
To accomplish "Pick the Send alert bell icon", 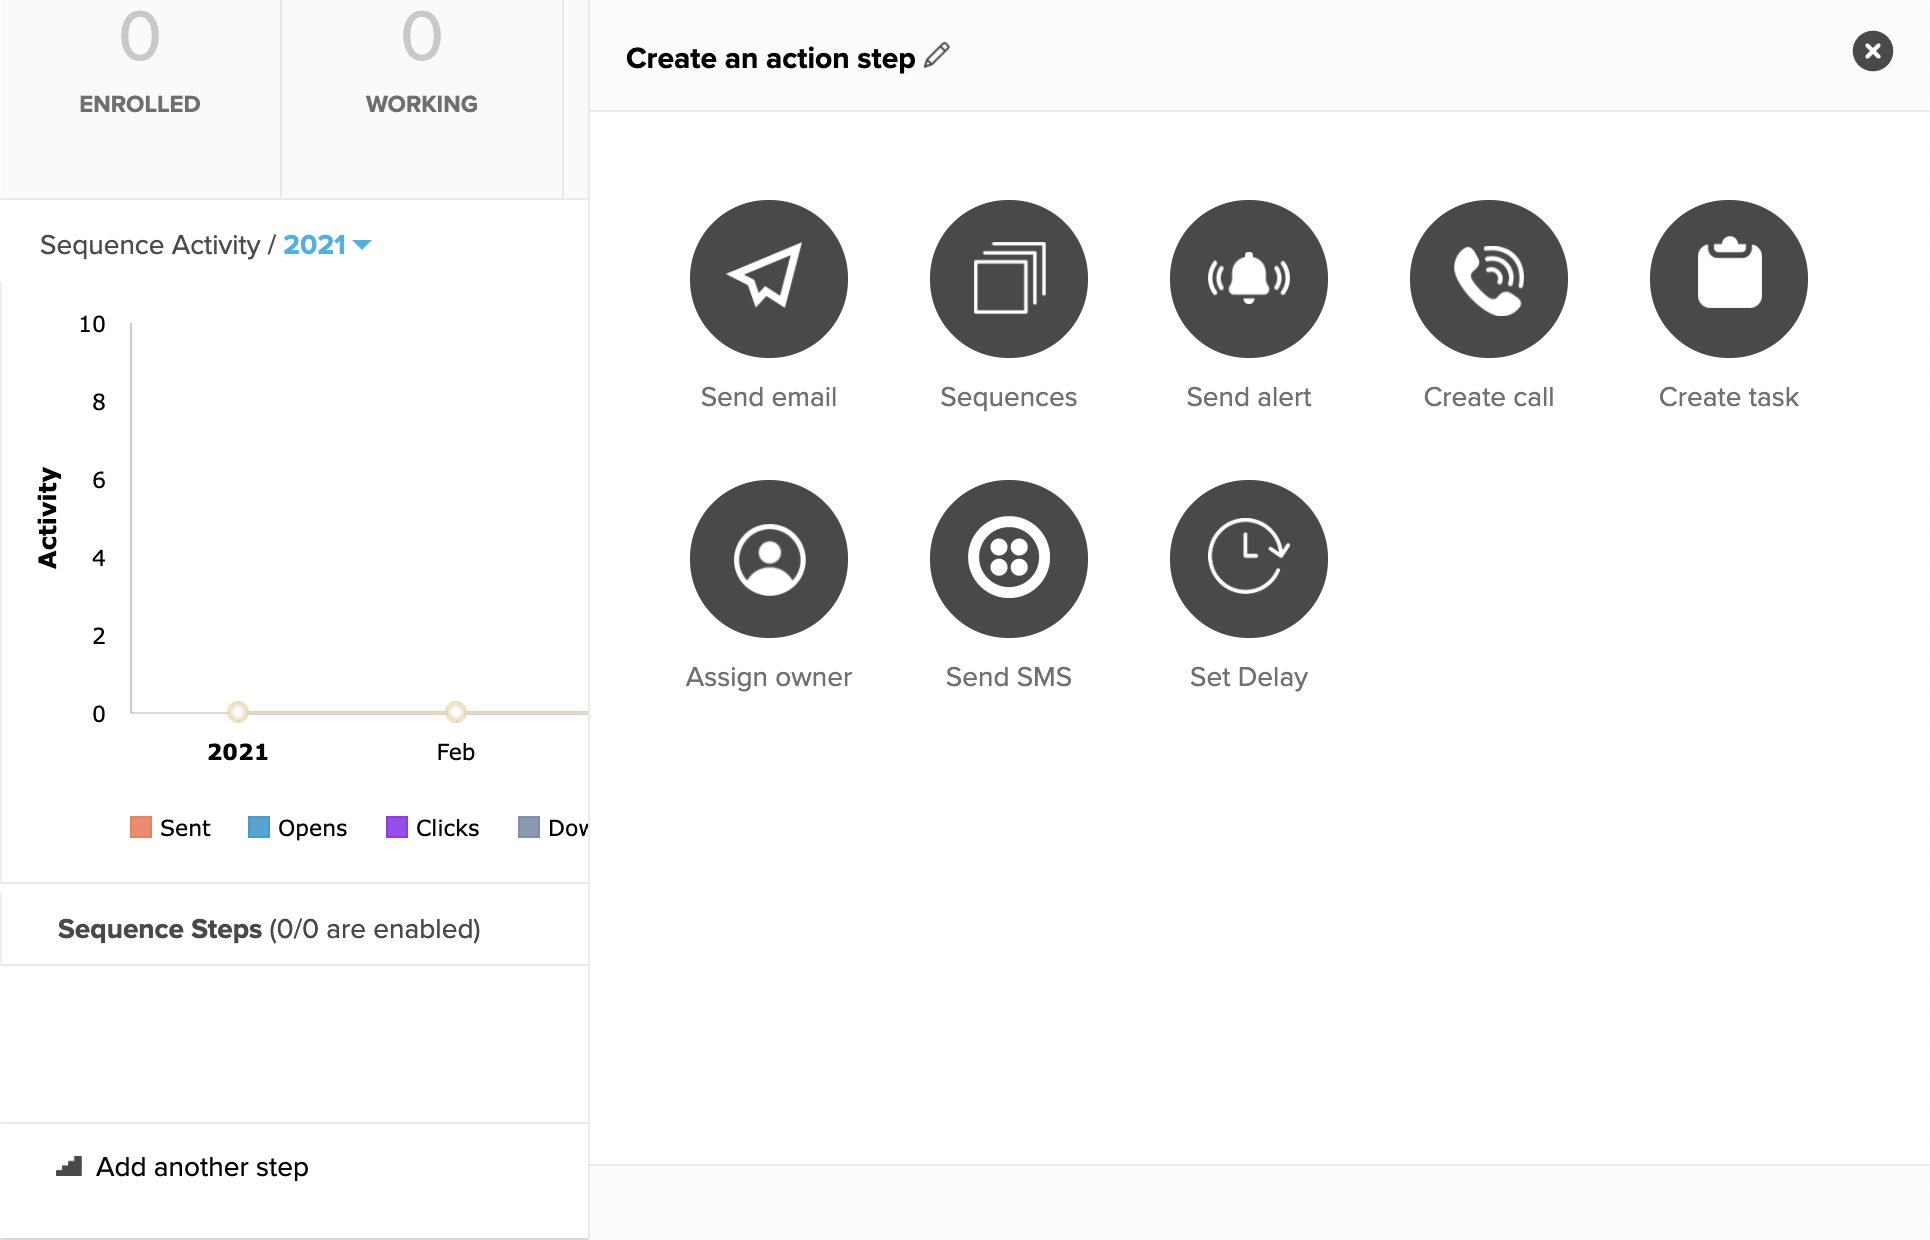I will (1248, 279).
